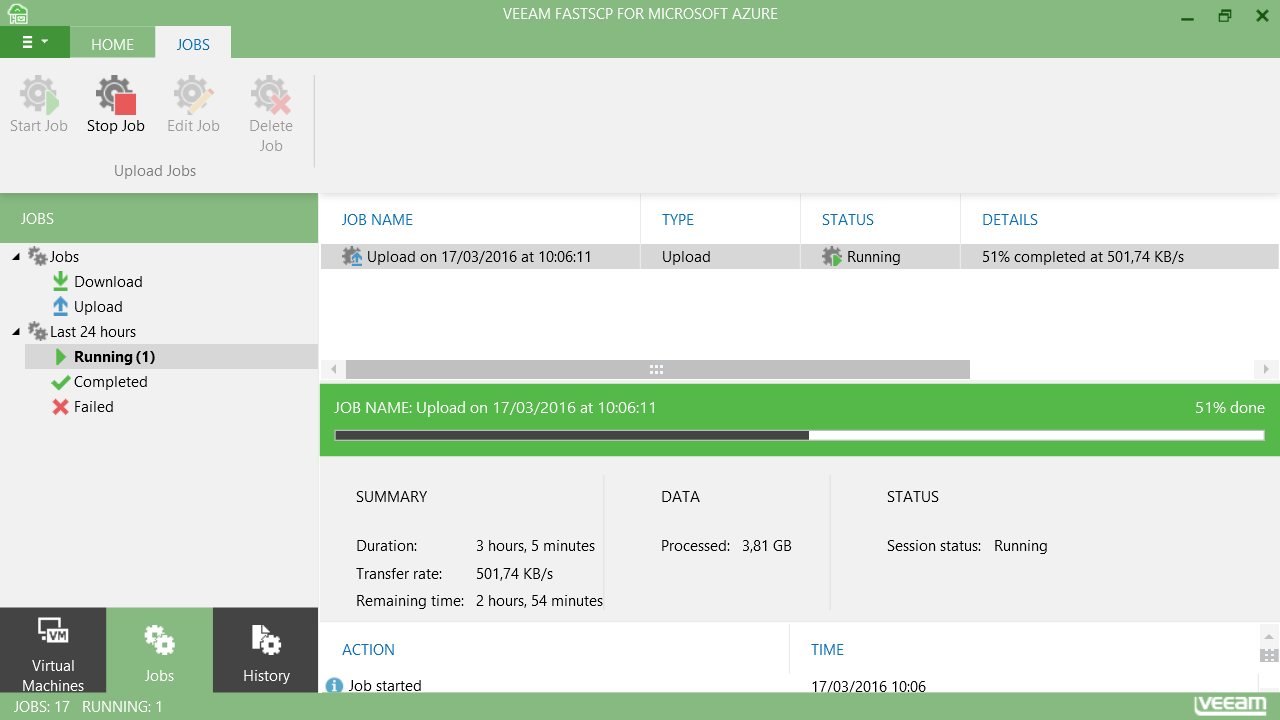The image size is (1280, 720).
Task: Click the Delete Job icon
Action: click(x=270, y=95)
